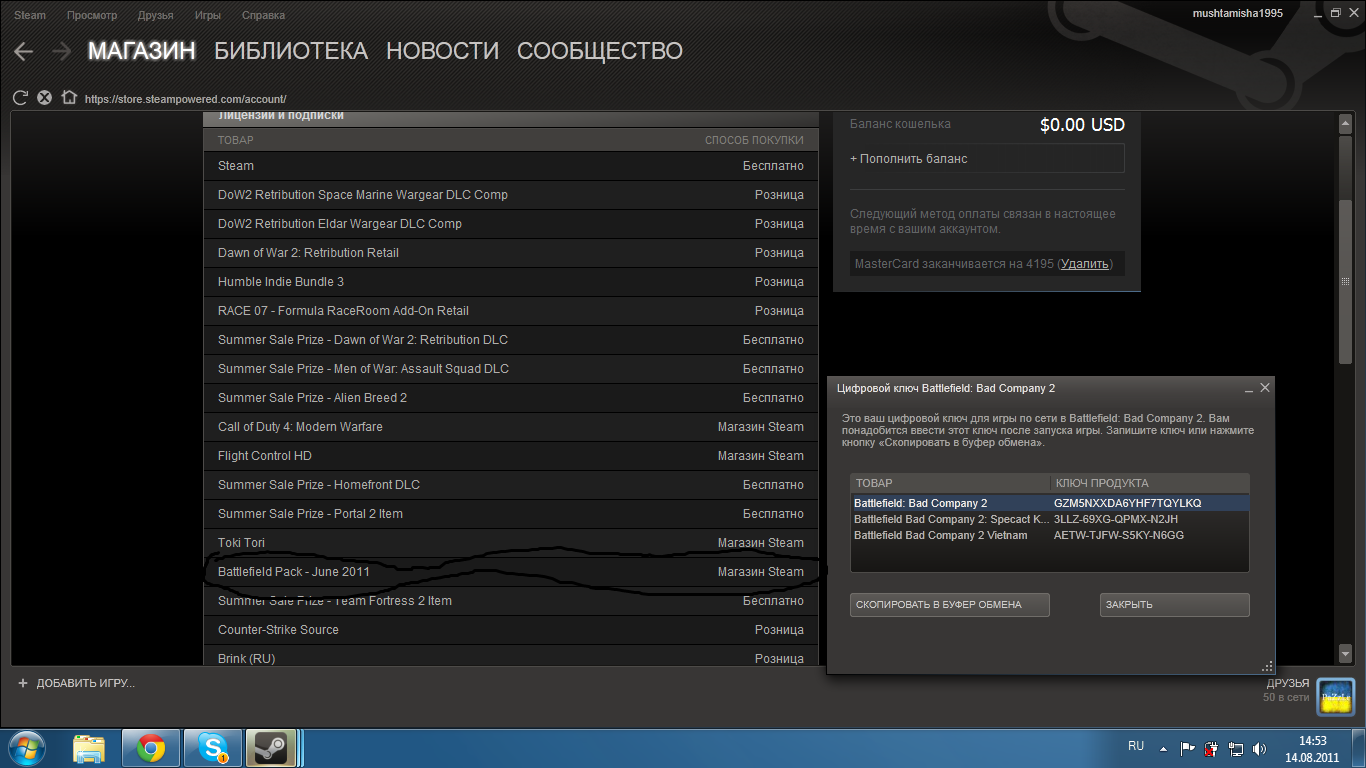Open the volume control tray icon
The width and height of the screenshot is (1366, 768).
[x=1259, y=748]
